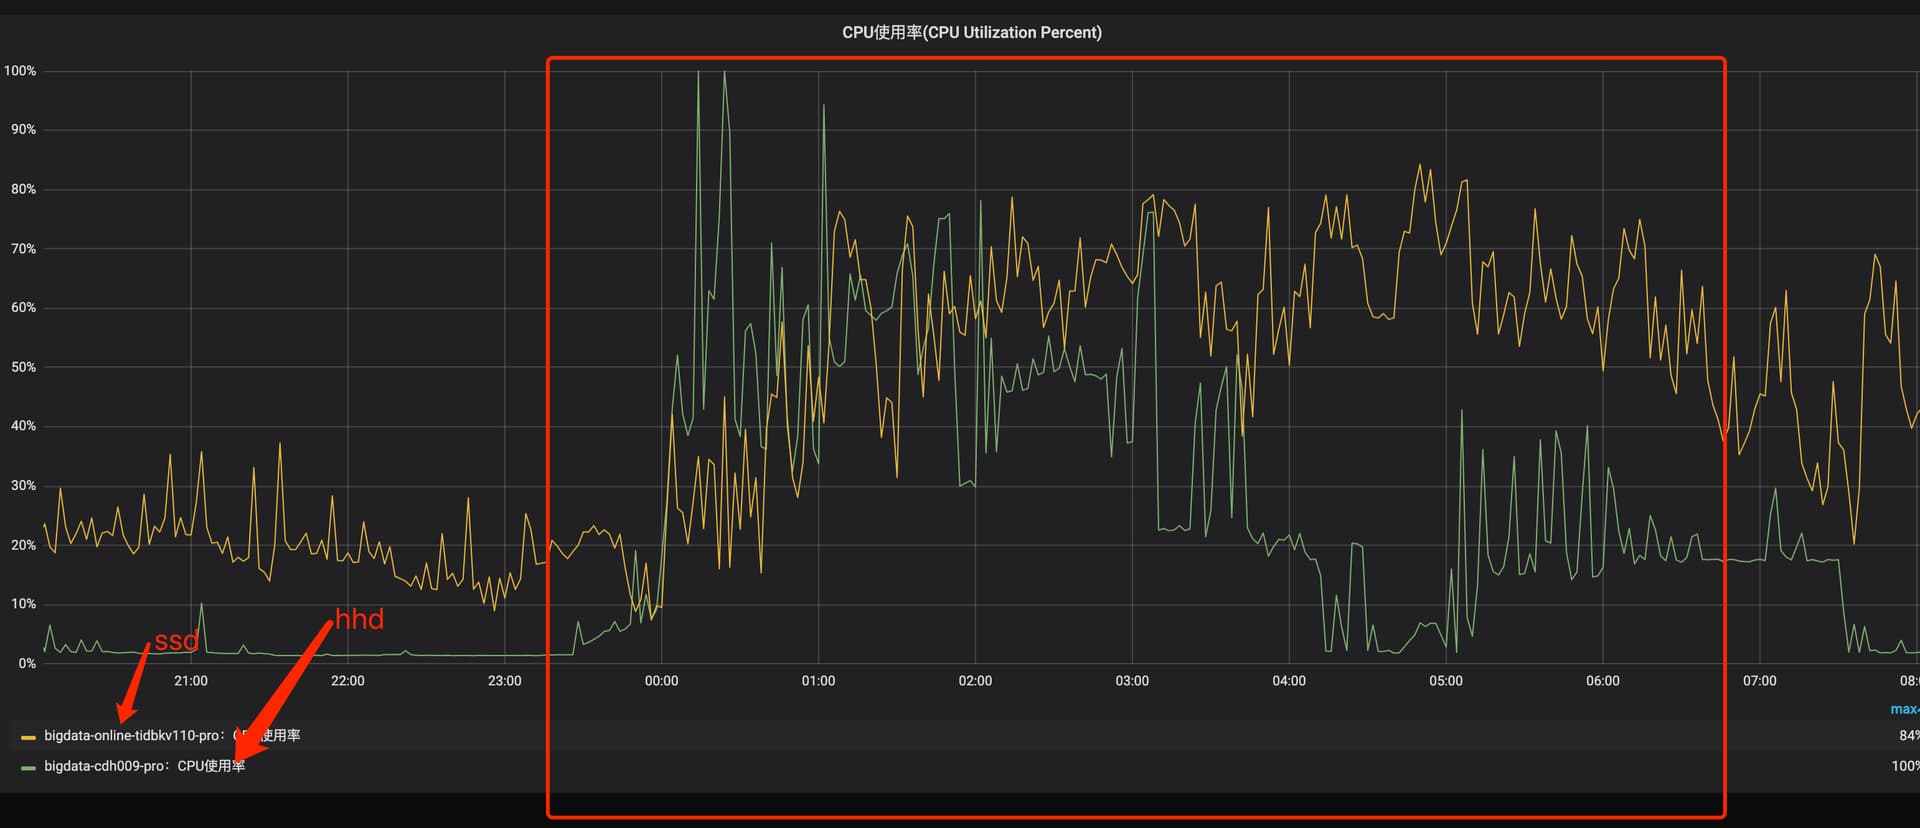Open the CPU使用率(CPU Utilization Percent) panel title menu
1920x828 pixels.
971,32
